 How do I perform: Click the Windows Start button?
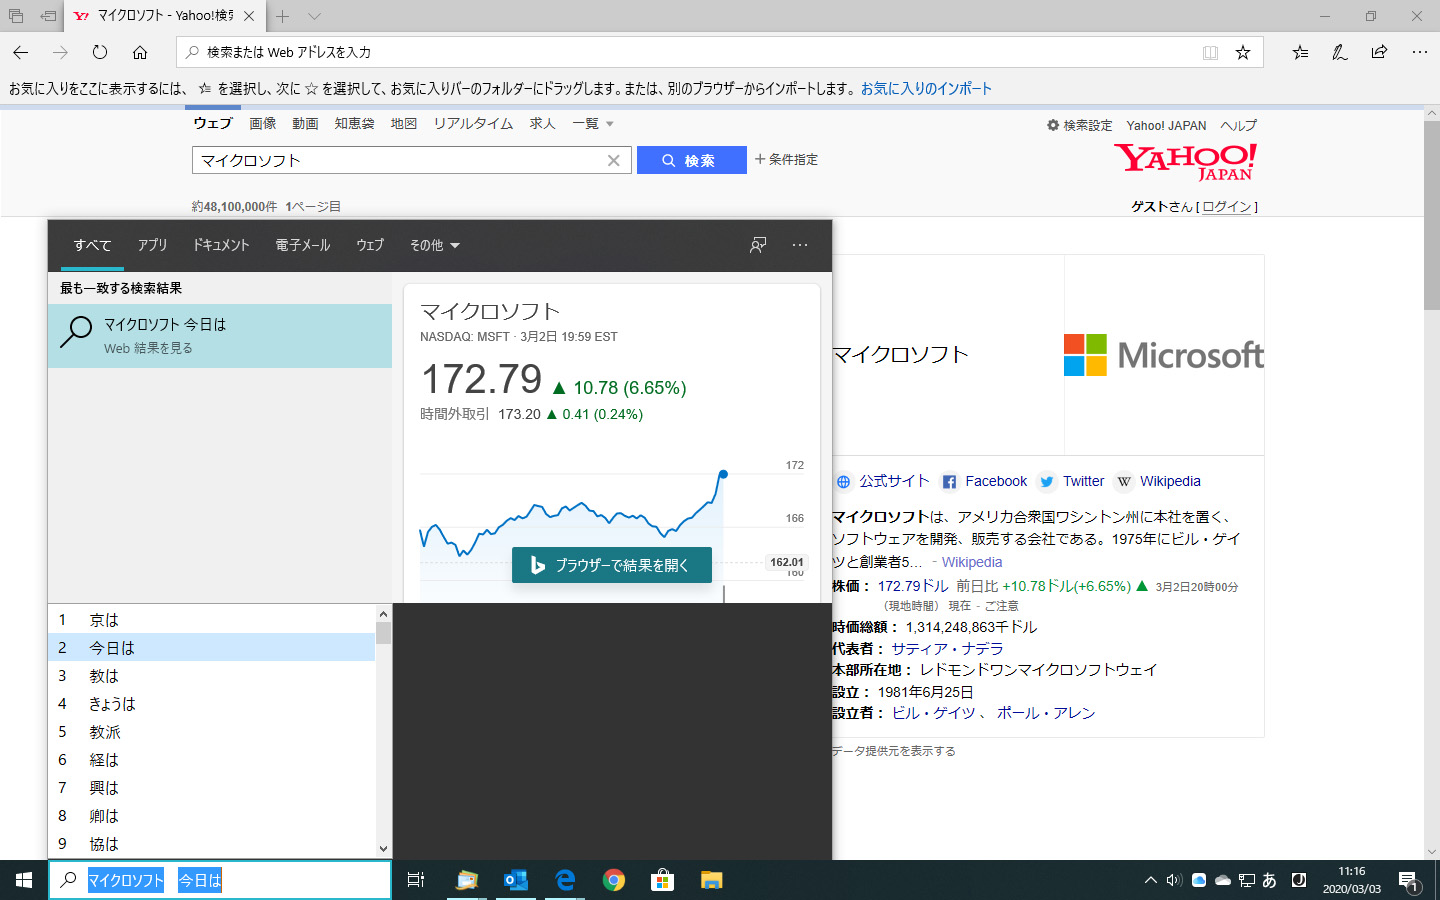pos(24,880)
